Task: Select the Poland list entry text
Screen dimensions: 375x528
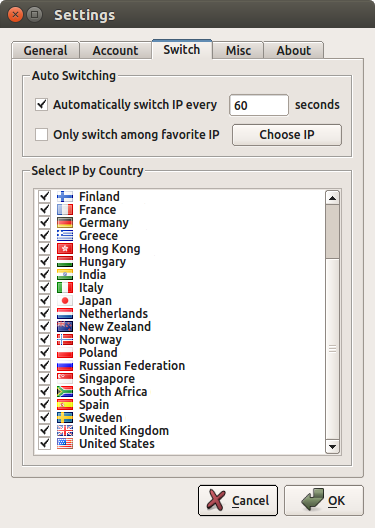Action: pos(98,353)
